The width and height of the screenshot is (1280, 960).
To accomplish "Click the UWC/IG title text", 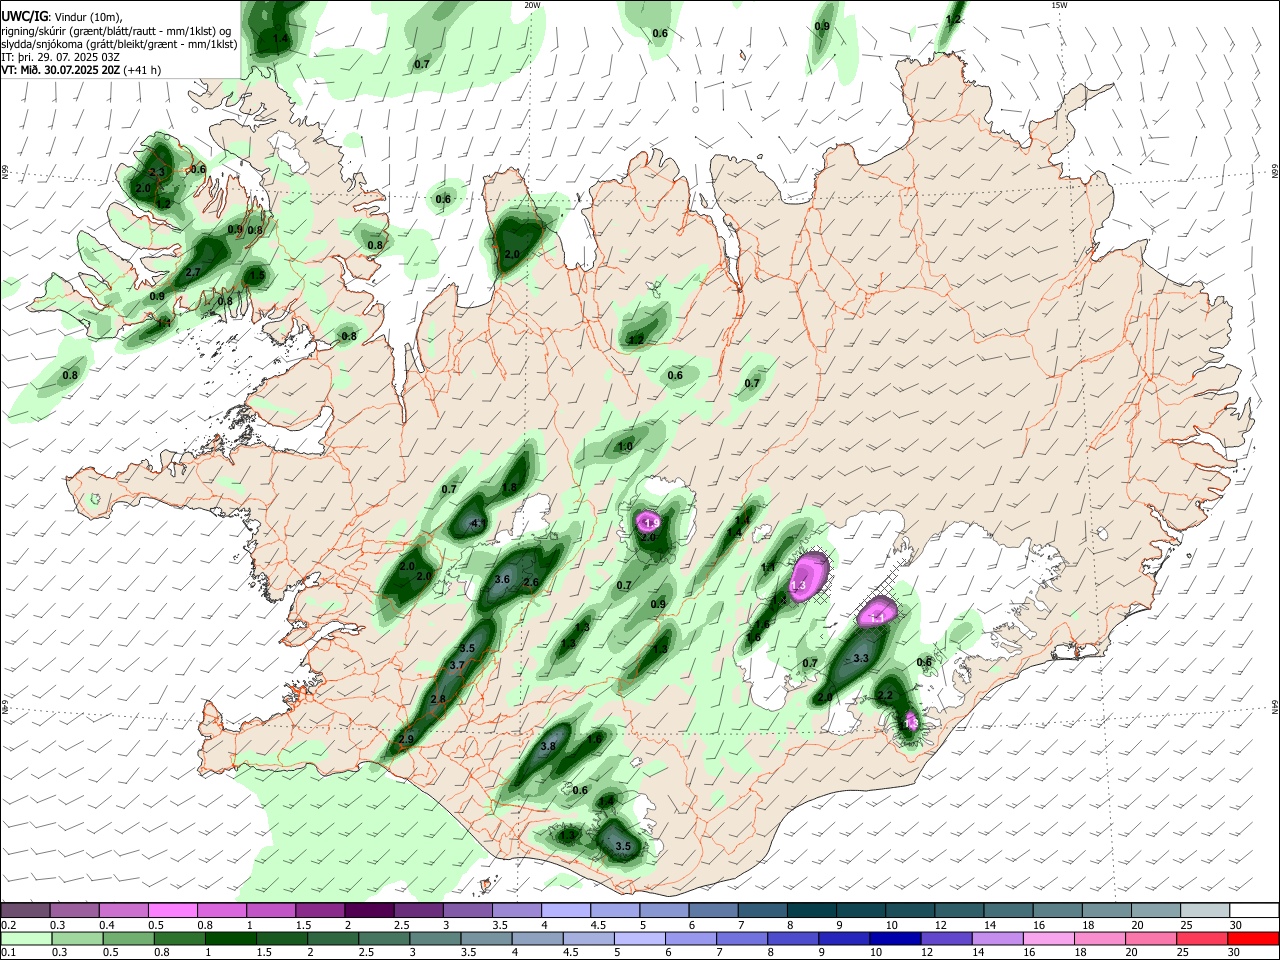I will point(23,16).
